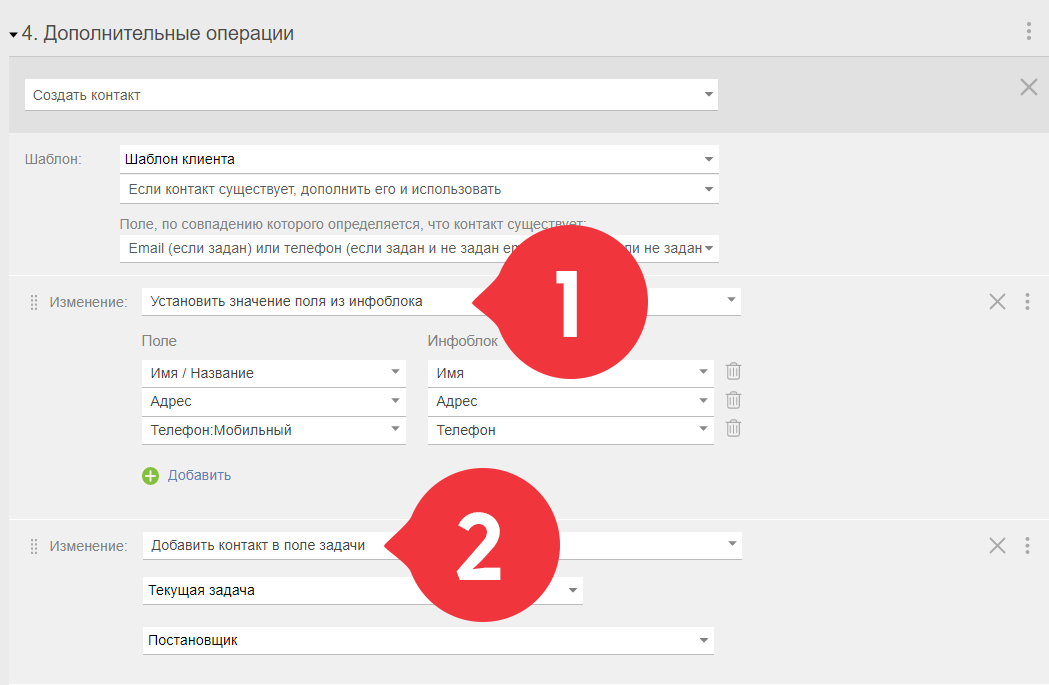This screenshot has width=1049, height=685.
Task: Remove the Телефон mapping with its trash icon
Action: pyautogui.click(x=733, y=428)
